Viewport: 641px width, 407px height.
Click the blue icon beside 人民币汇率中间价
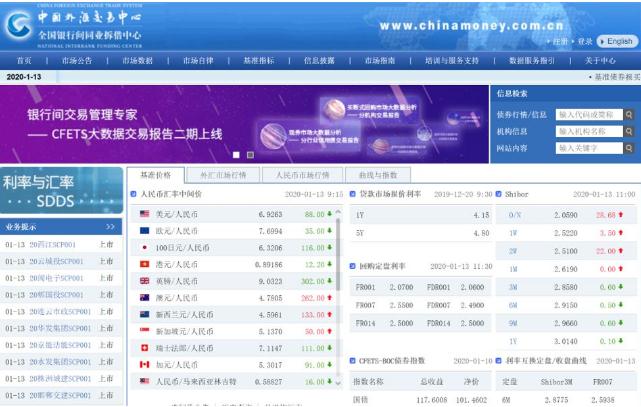pyautogui.click(x=133, y=194)
